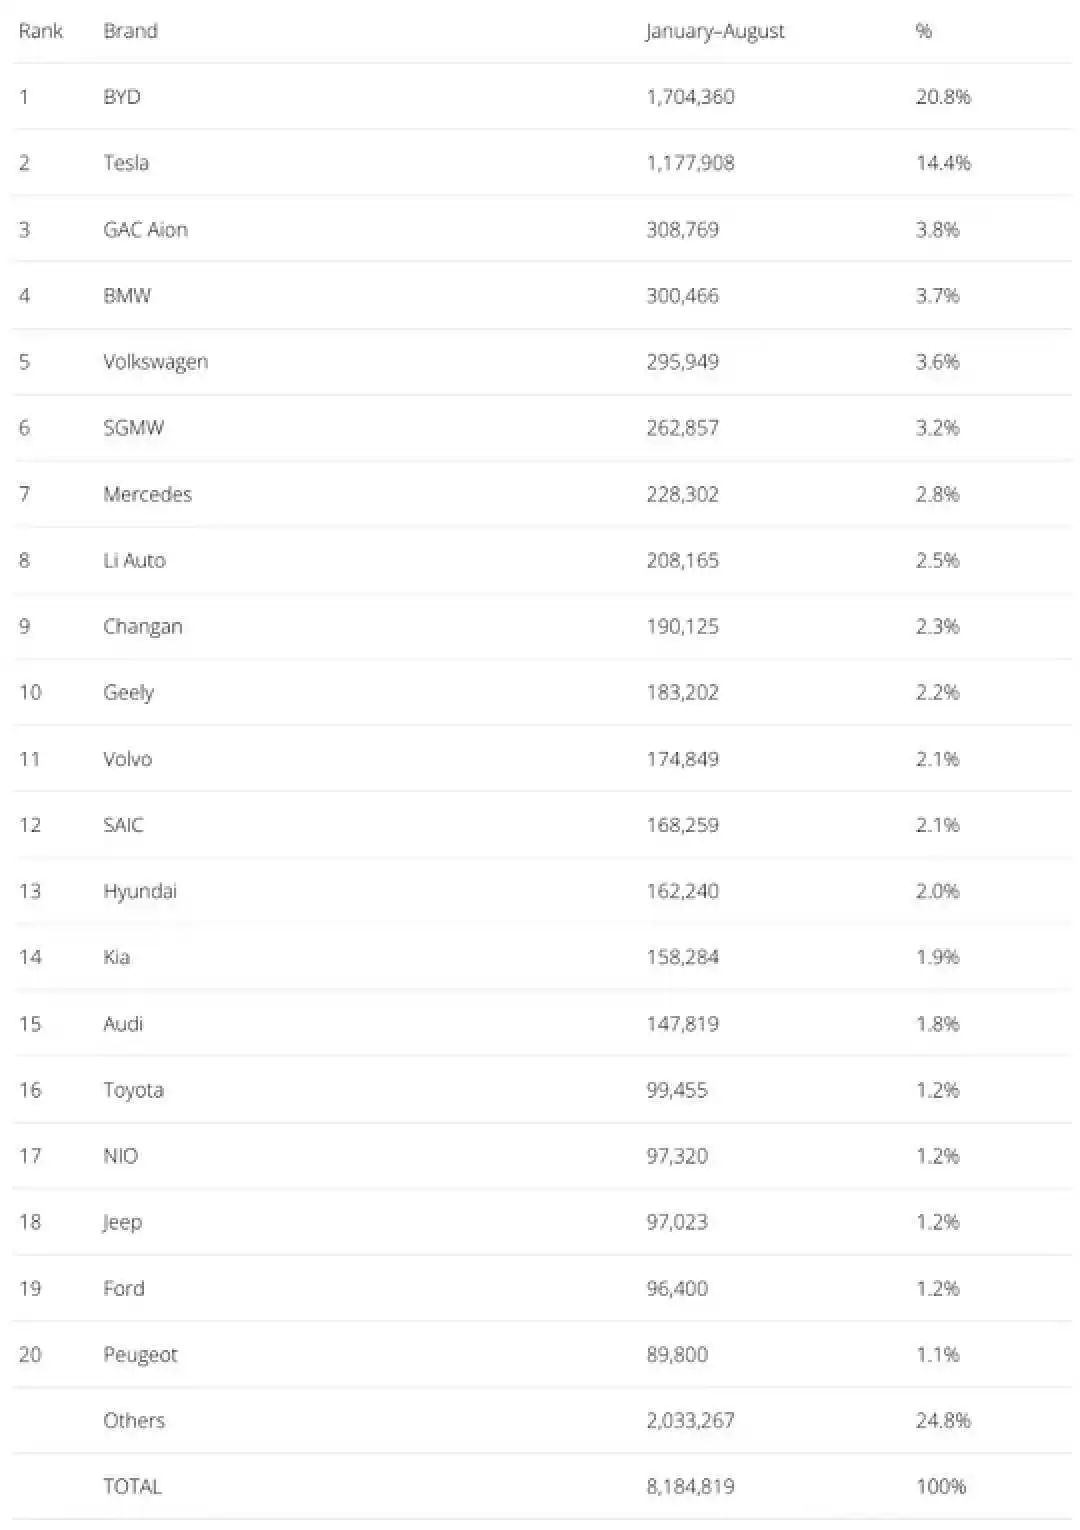Viewport: 1080px width, 1530px height.
Task: Select the BYD brand cell
Action: [x=122, y=97]
